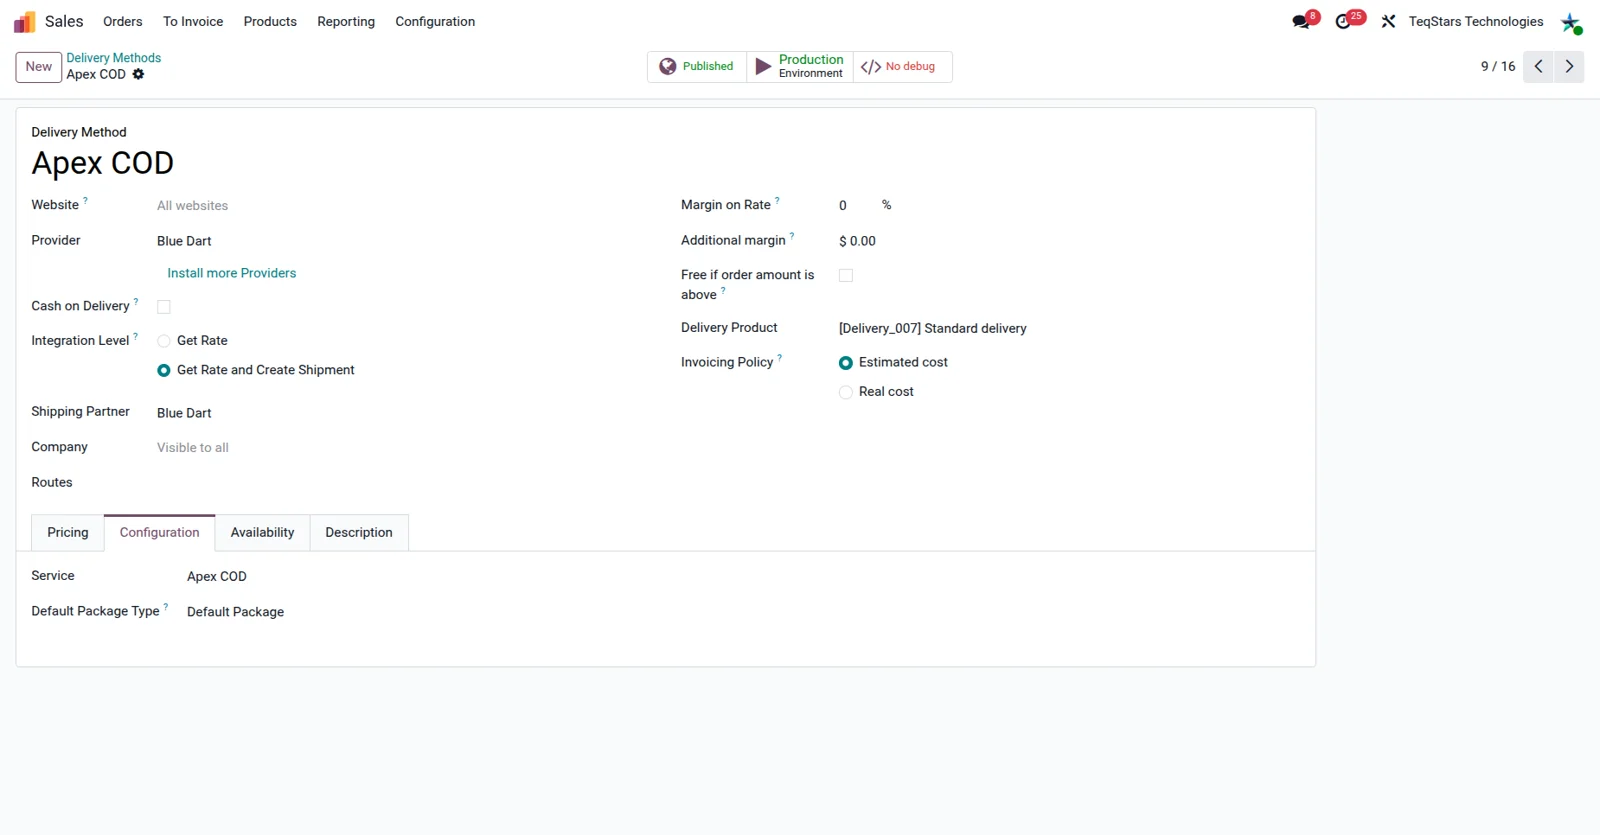Open the To Invoice menu
This screenshot has width=1600, height=835.
(x=193, y=22)
